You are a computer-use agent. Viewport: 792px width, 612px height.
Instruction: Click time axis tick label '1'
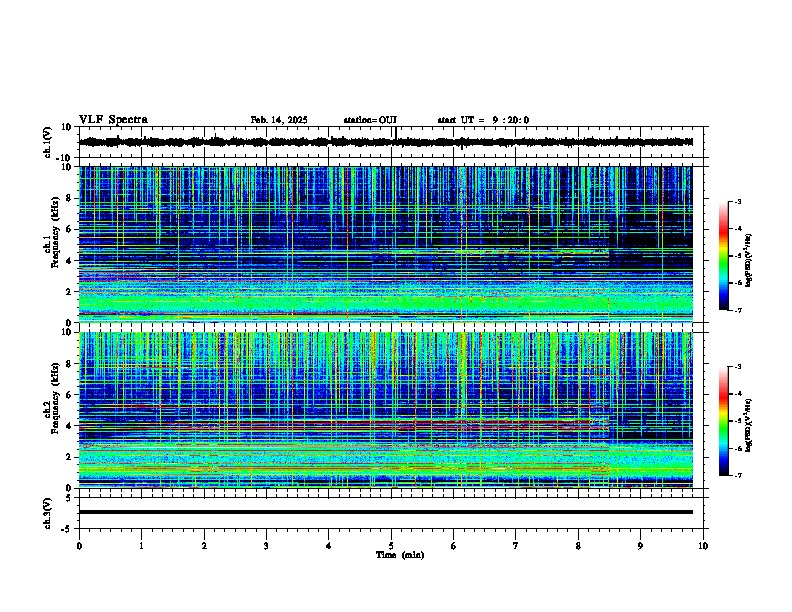(x=141, y=546)
